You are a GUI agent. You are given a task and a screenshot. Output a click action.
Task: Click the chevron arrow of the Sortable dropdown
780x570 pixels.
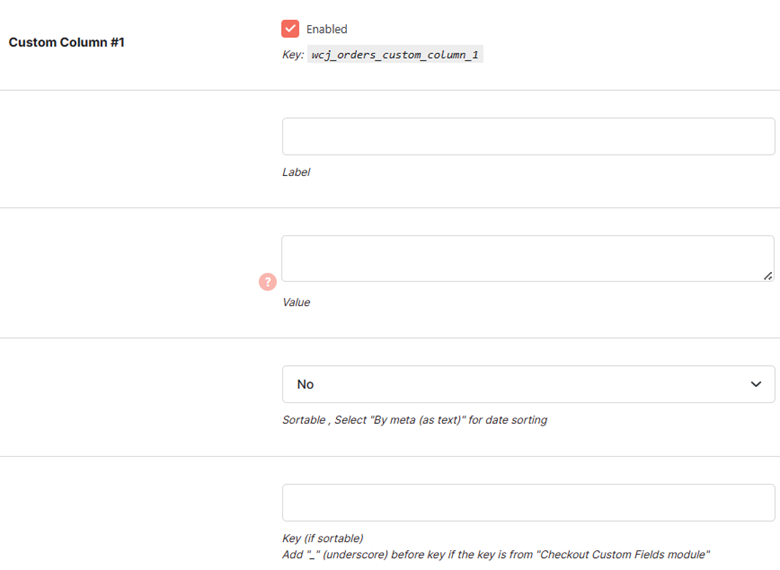(756, 384)
